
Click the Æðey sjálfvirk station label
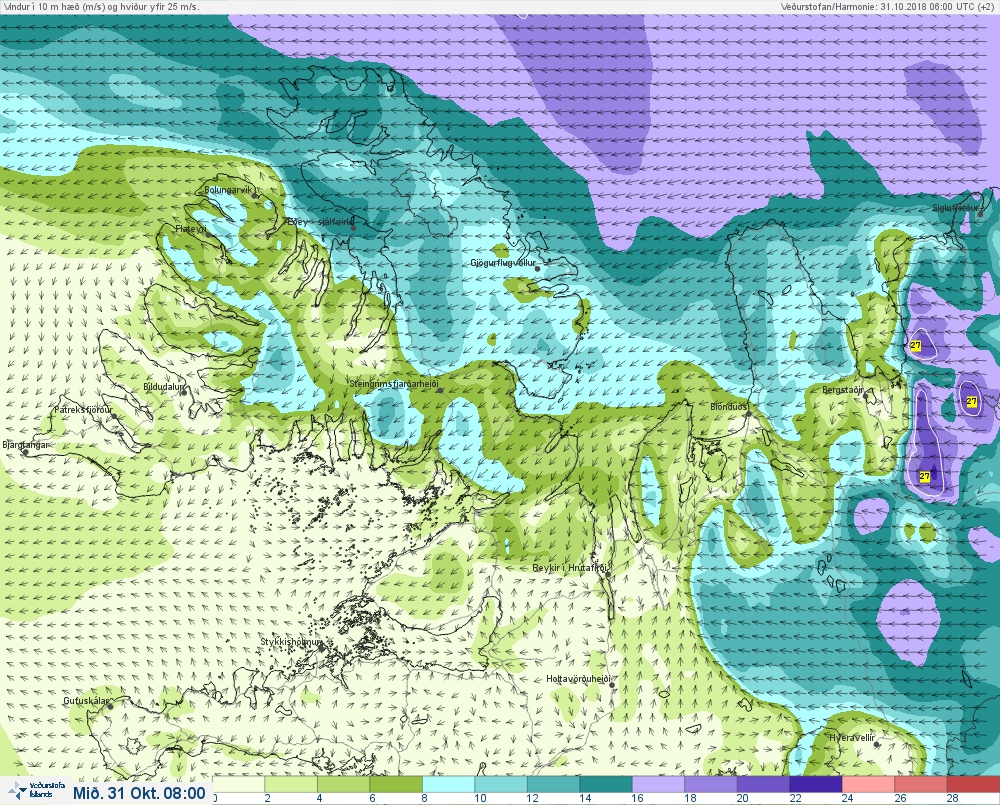click(319, 222)
